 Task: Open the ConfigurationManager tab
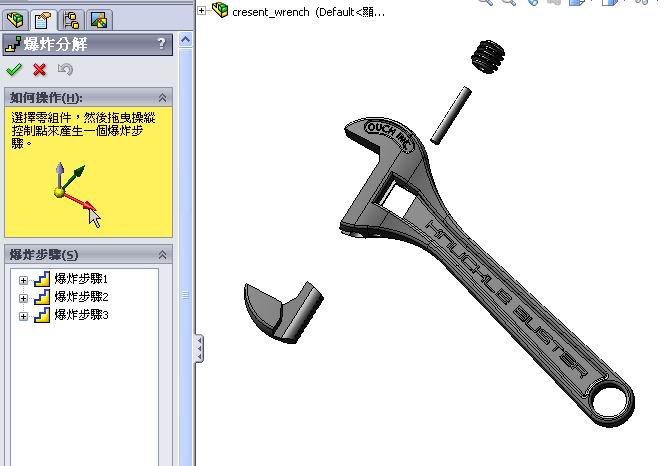71,19
